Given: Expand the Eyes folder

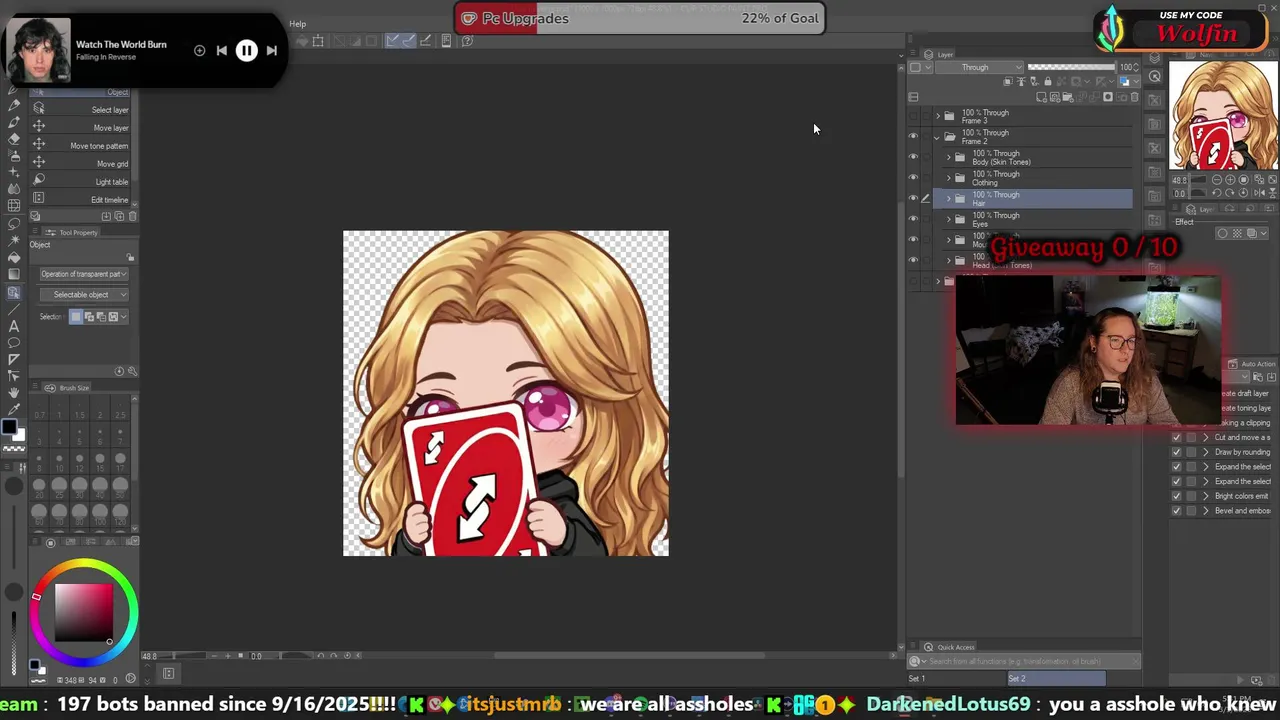Looking at the screenshot, I should point(949,219).
